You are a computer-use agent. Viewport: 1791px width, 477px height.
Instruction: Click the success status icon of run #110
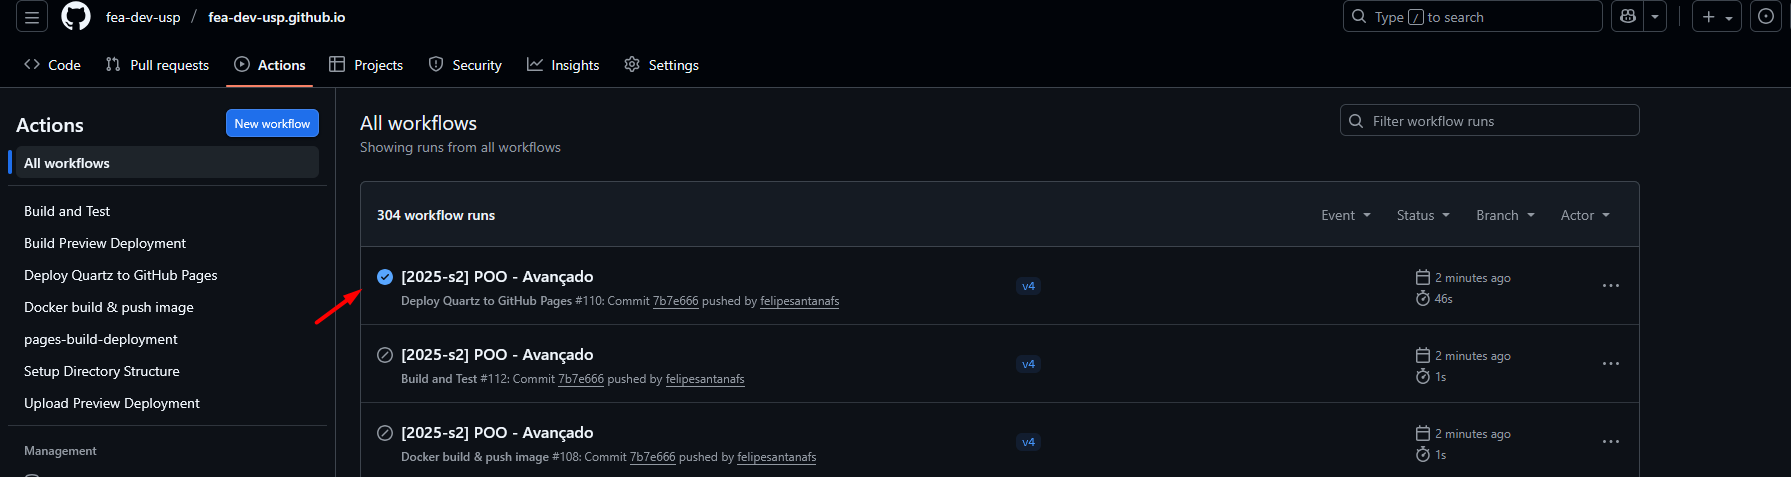pos(385,277)
